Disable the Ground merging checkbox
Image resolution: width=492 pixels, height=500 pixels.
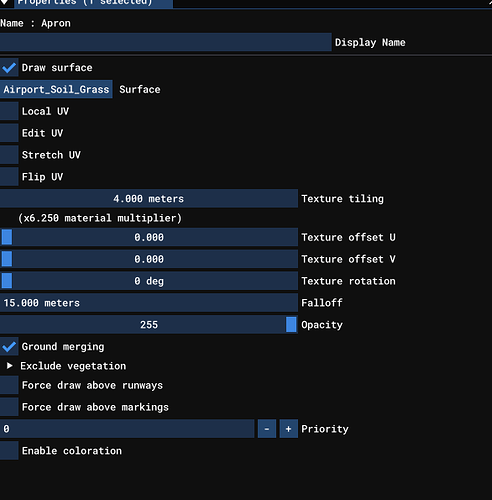pos(9,347)
